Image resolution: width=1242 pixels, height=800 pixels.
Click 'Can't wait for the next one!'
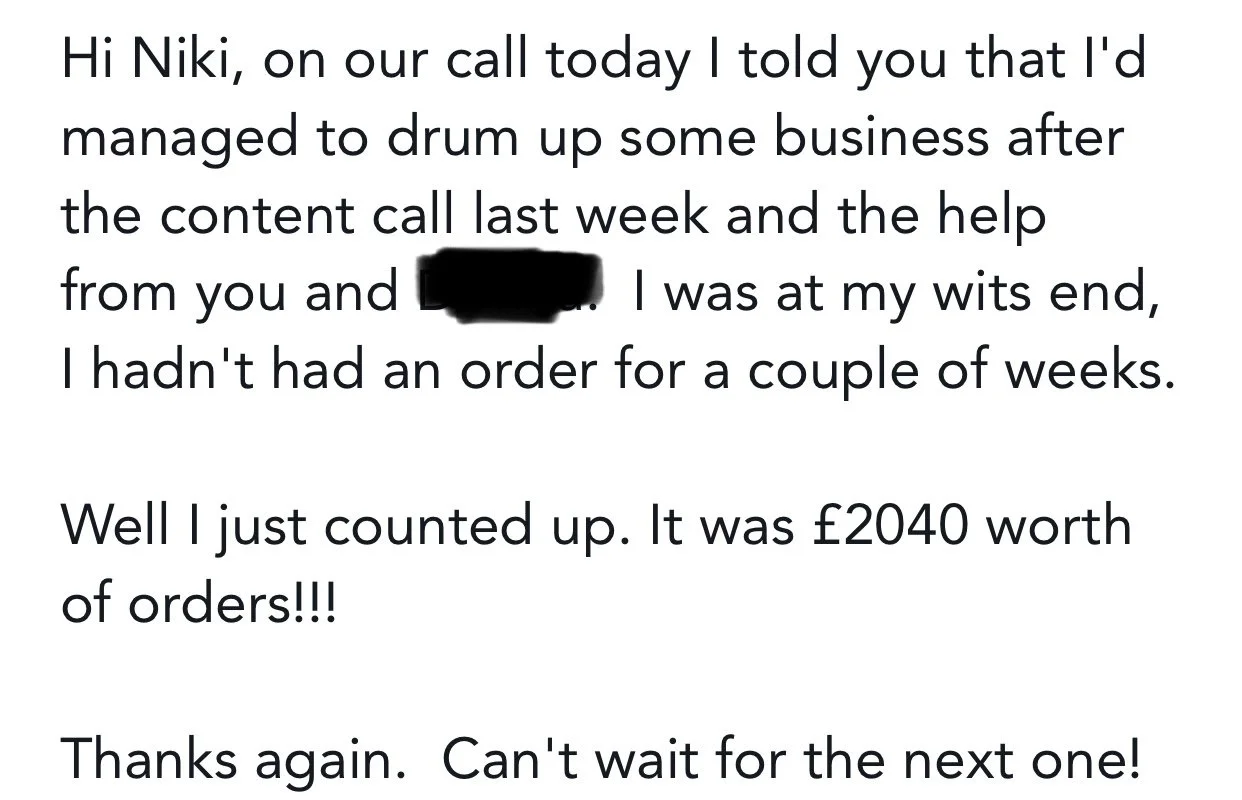pyautogui.click(x=790, y=761)
